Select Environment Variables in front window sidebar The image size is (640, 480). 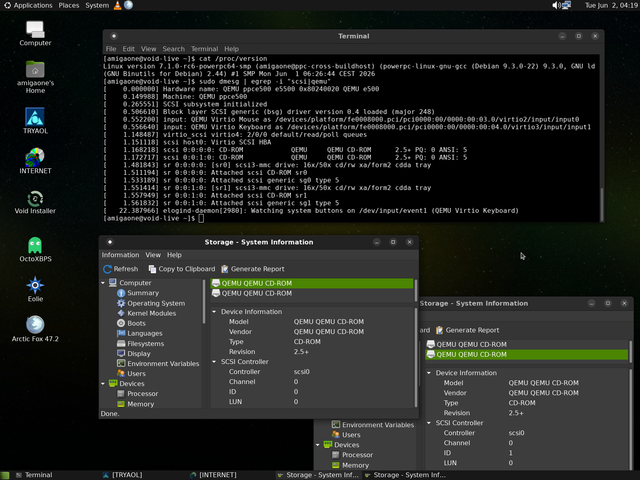(x=163, y=364)
